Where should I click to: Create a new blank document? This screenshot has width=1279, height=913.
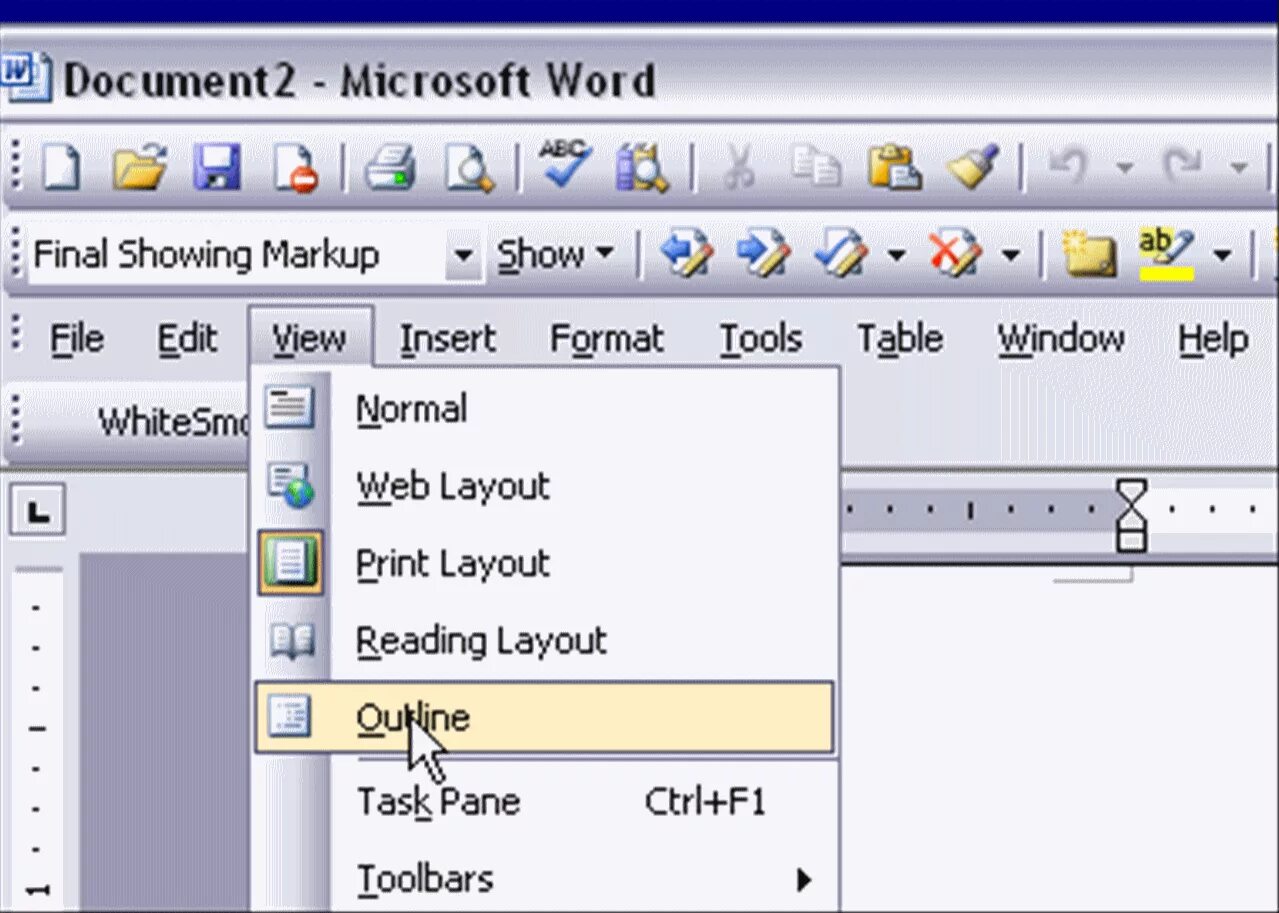click(x=60, y=167)
